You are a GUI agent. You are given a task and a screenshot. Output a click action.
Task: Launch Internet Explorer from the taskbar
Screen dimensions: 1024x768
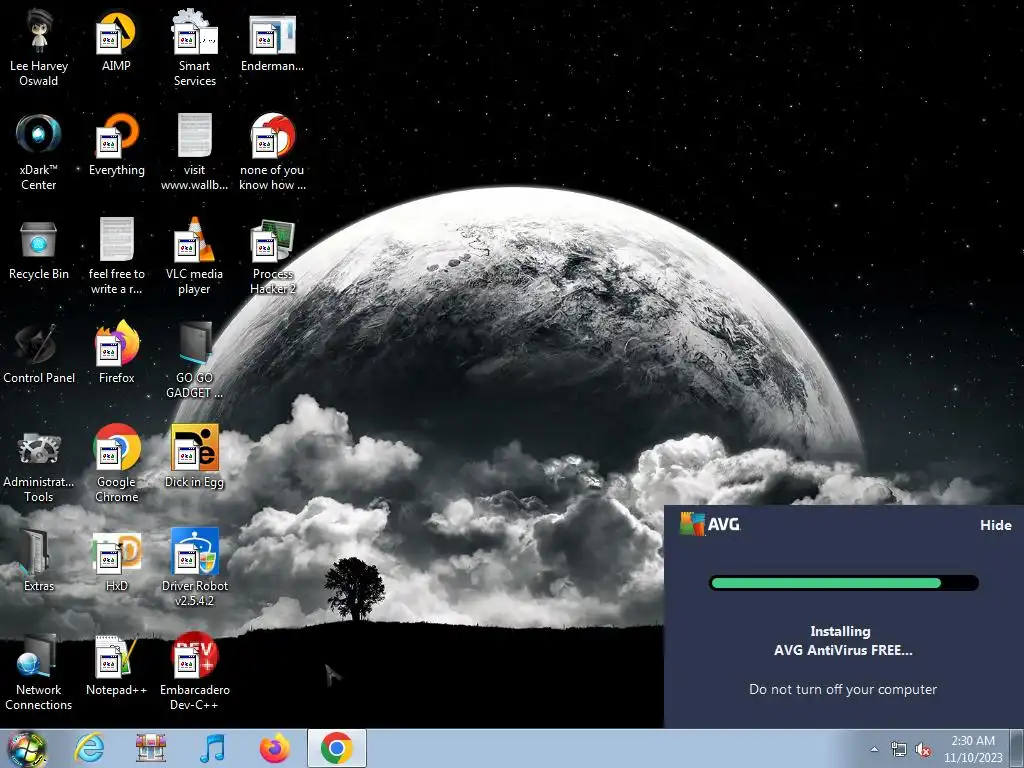click(89, 748)
